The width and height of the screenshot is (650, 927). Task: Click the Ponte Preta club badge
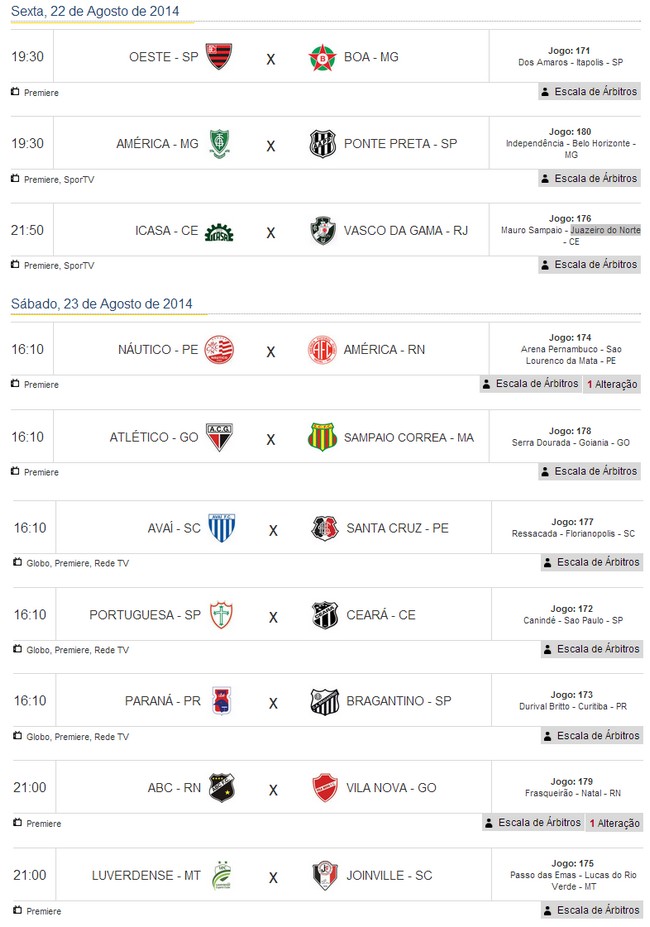[322, 144]
